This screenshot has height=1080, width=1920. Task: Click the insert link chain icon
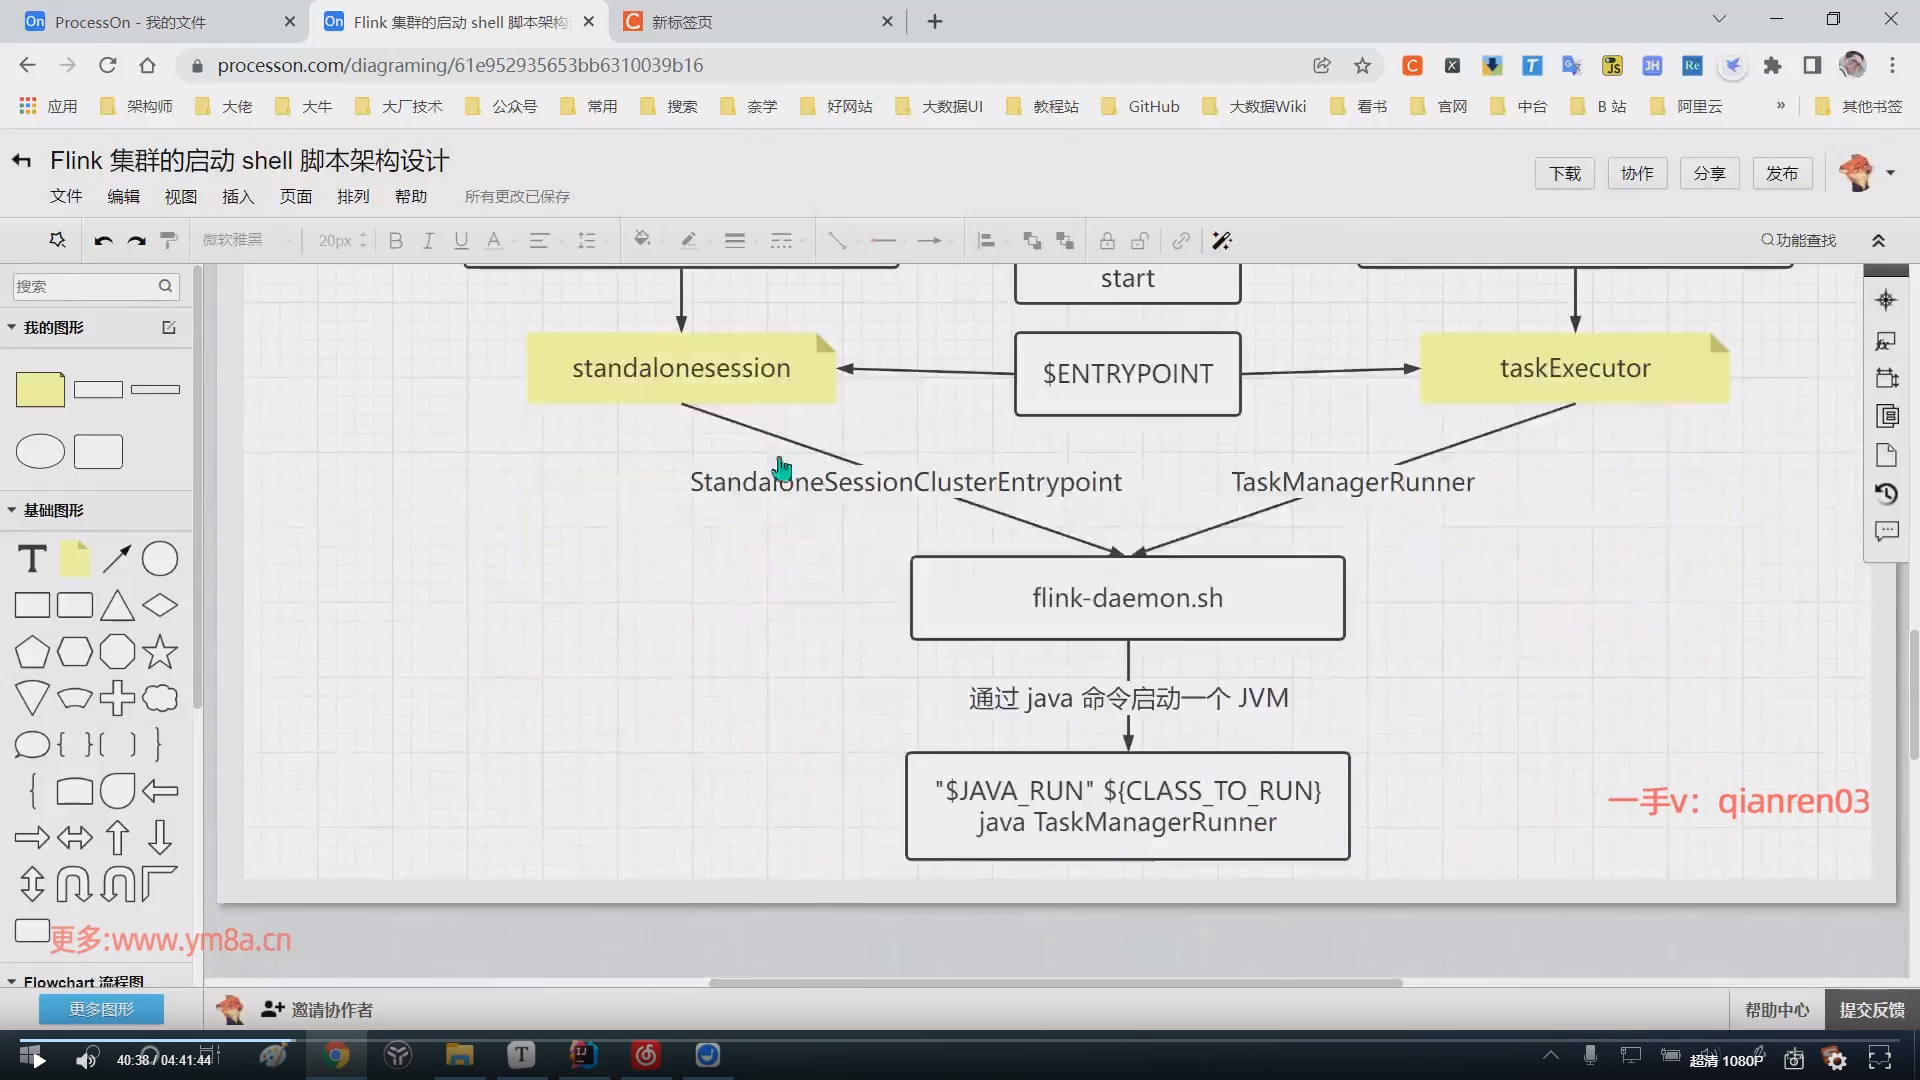pos(1181,241)
